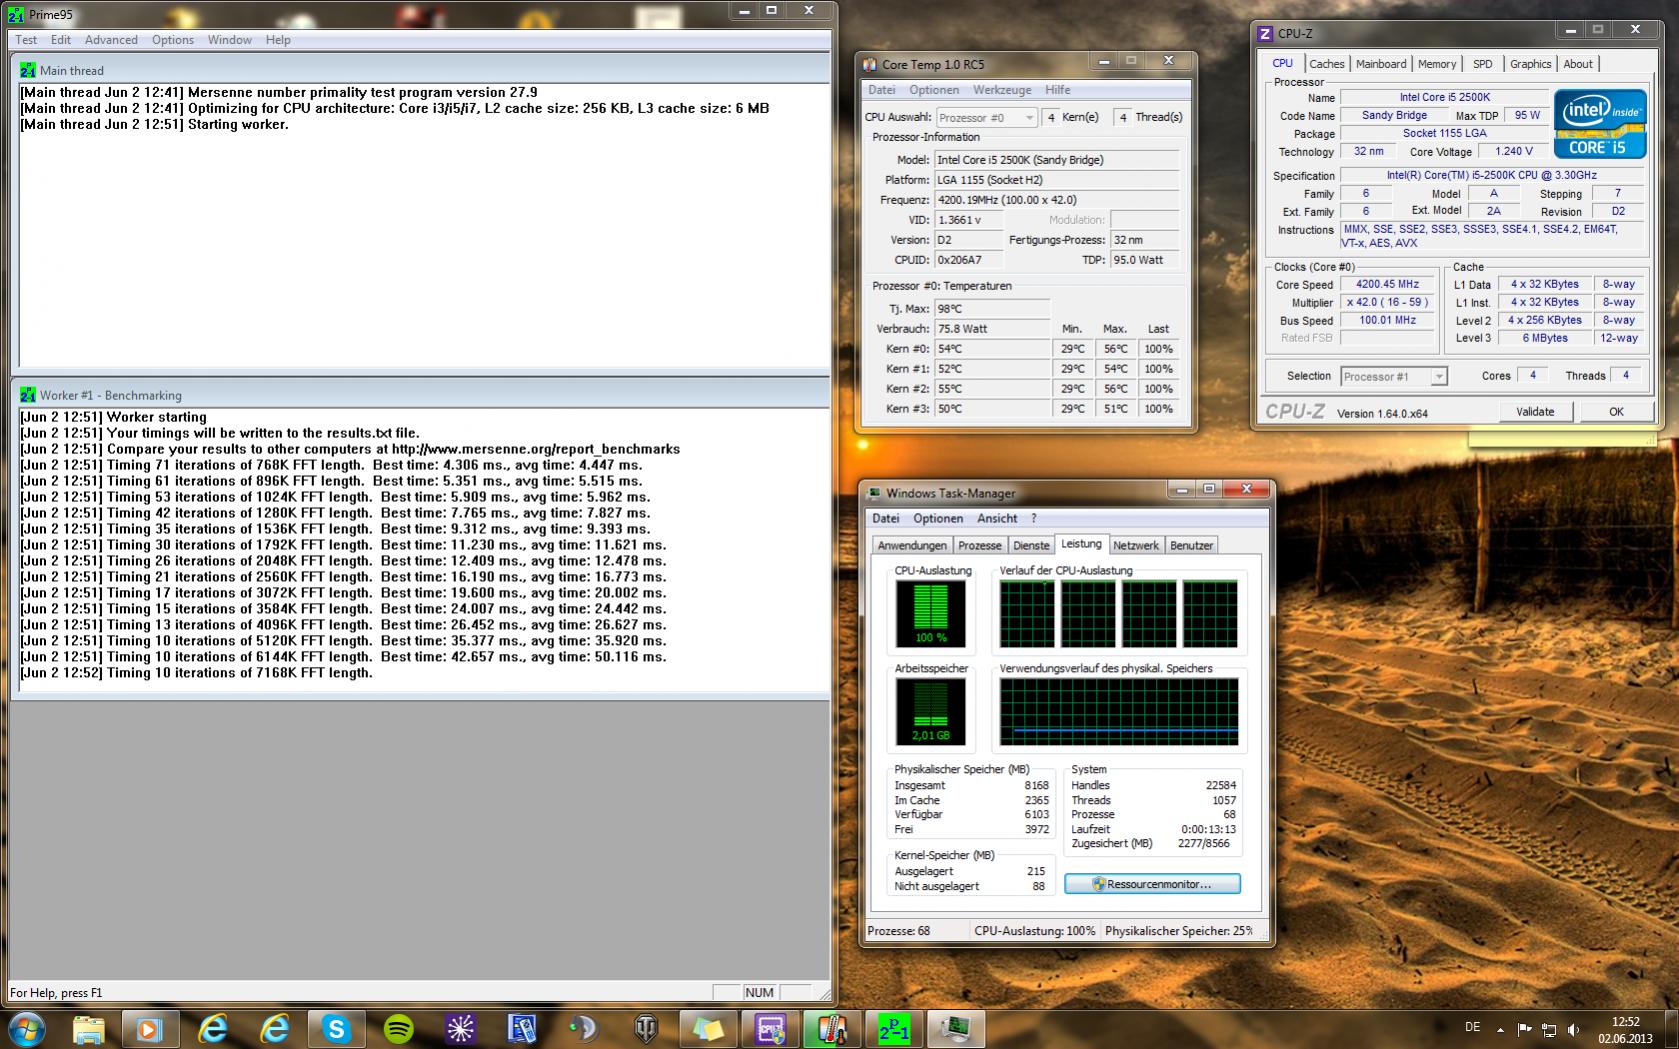Switch to the Benutzer tab in Task Manager

click(1192, 545)
